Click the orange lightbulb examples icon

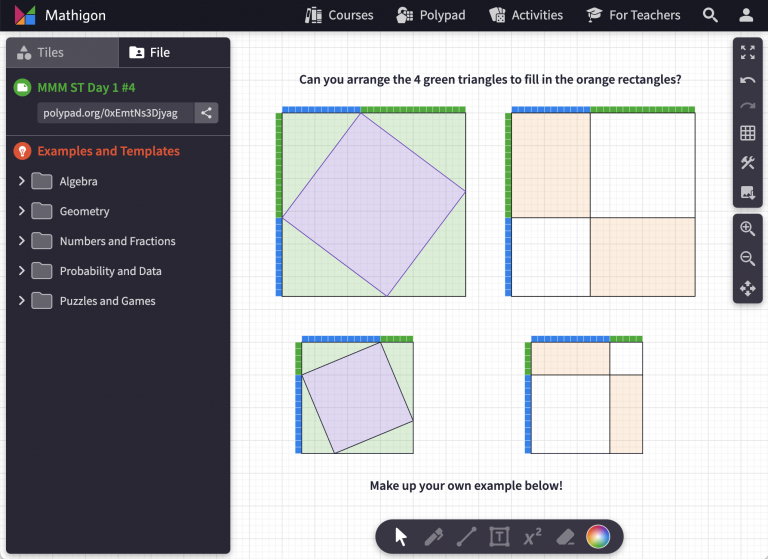(x=22, y=151)
